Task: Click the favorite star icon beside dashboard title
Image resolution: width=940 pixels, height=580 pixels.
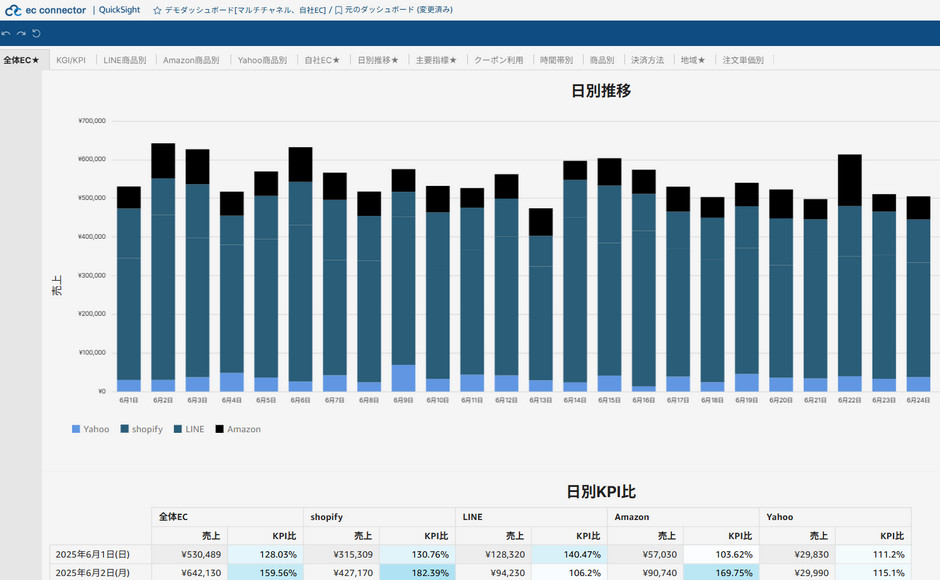Action: coord(157,10)
